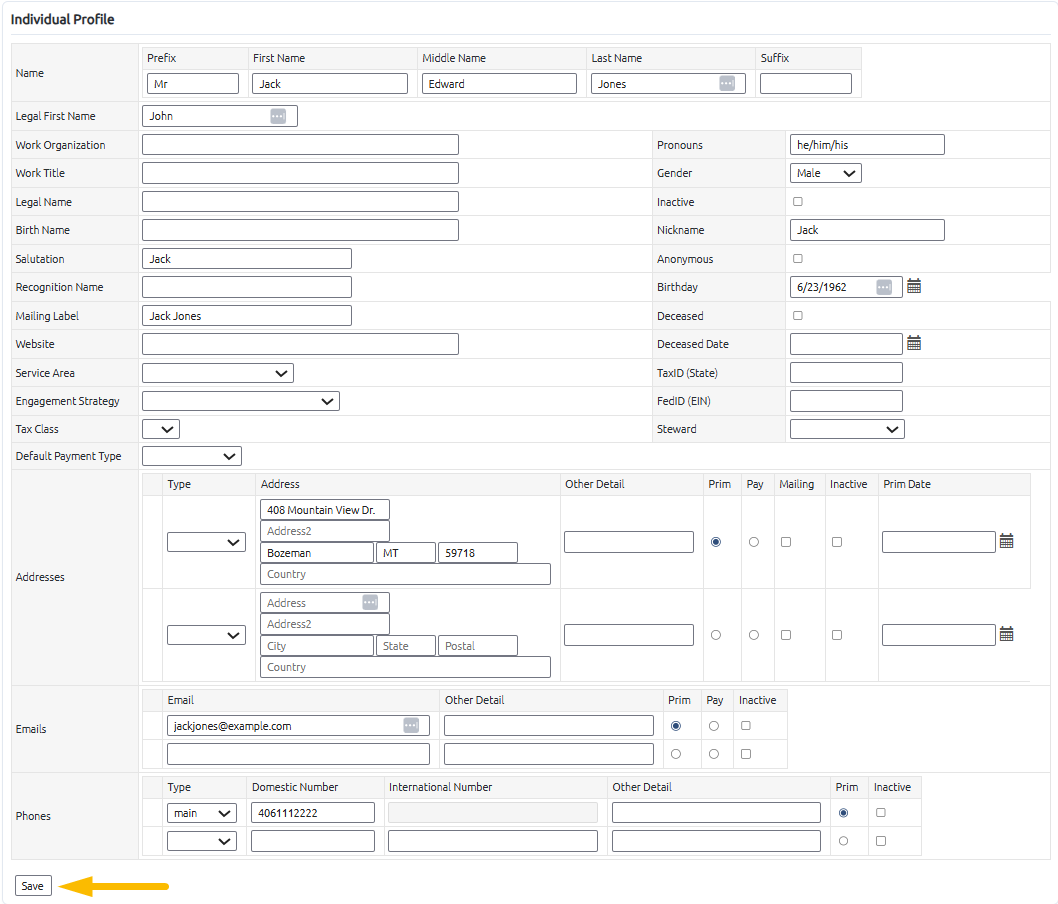Click the Save button
This screenshot has height=904, width=1058.
[x=33, y=886]
